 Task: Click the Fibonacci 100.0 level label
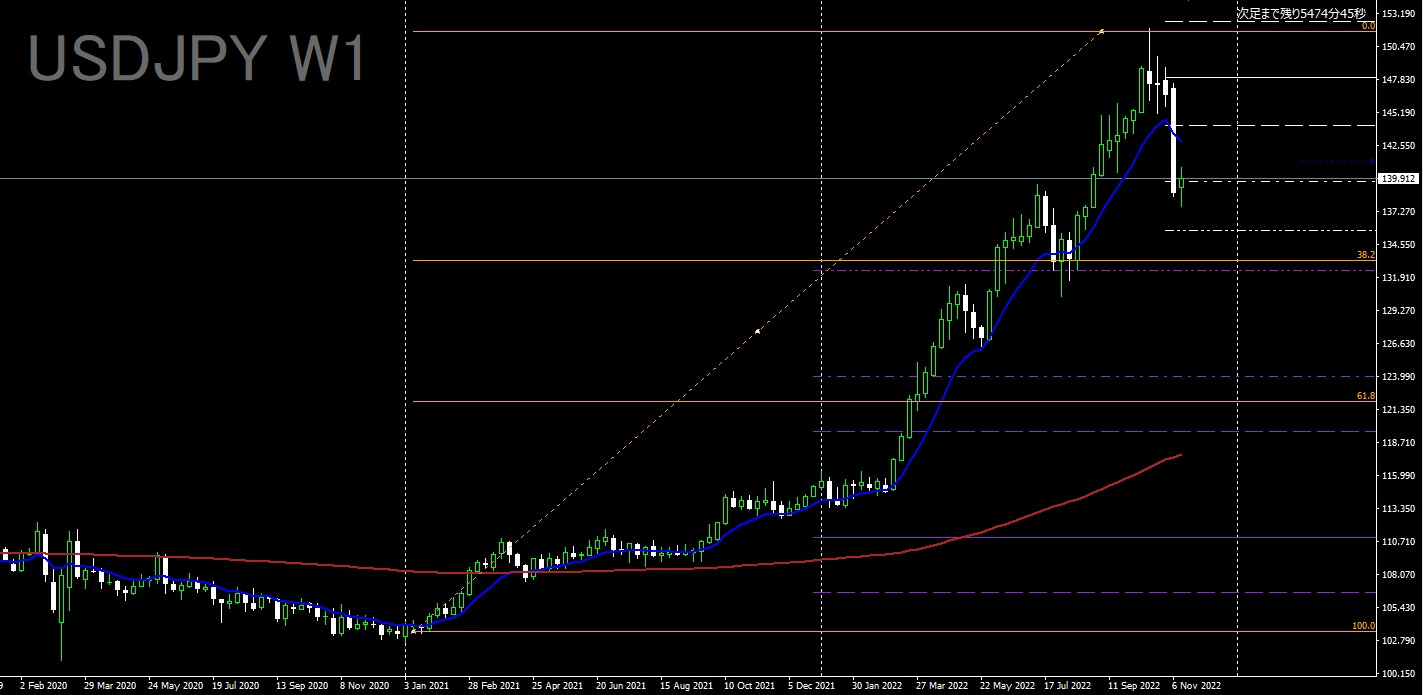click(x=1364, y=626)
